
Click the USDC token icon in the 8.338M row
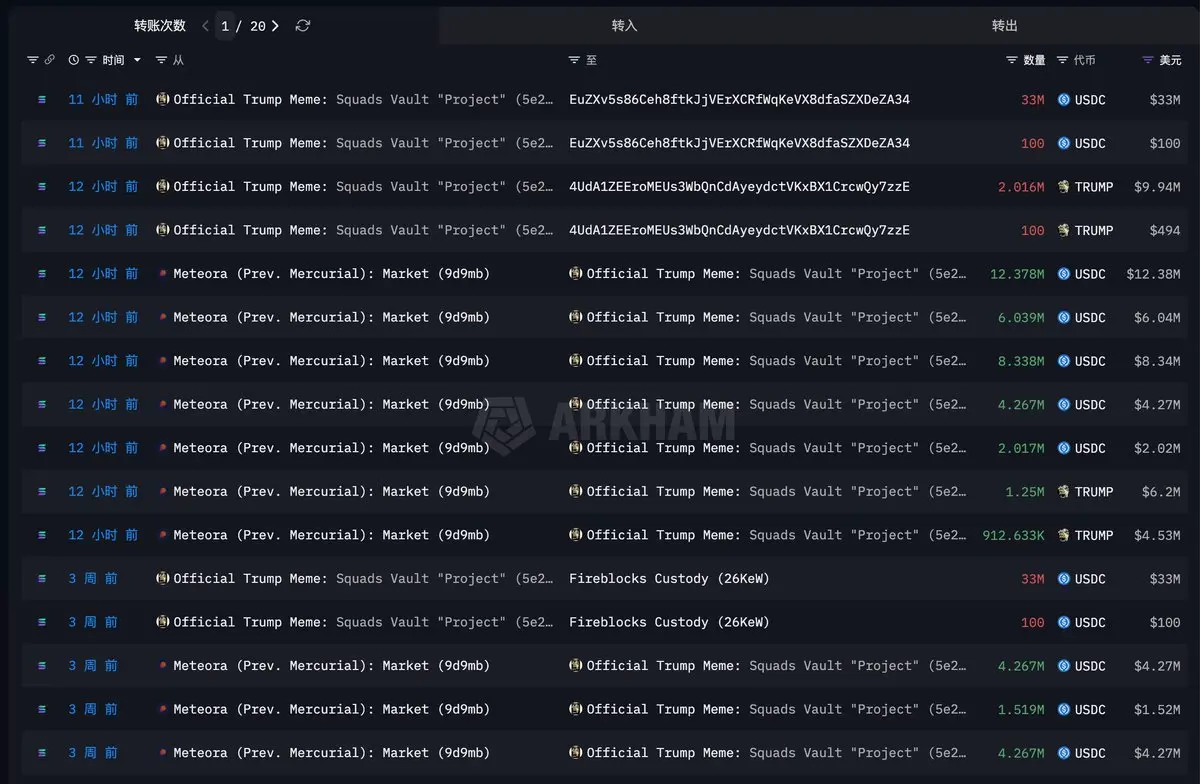[x=1064, y=361]
